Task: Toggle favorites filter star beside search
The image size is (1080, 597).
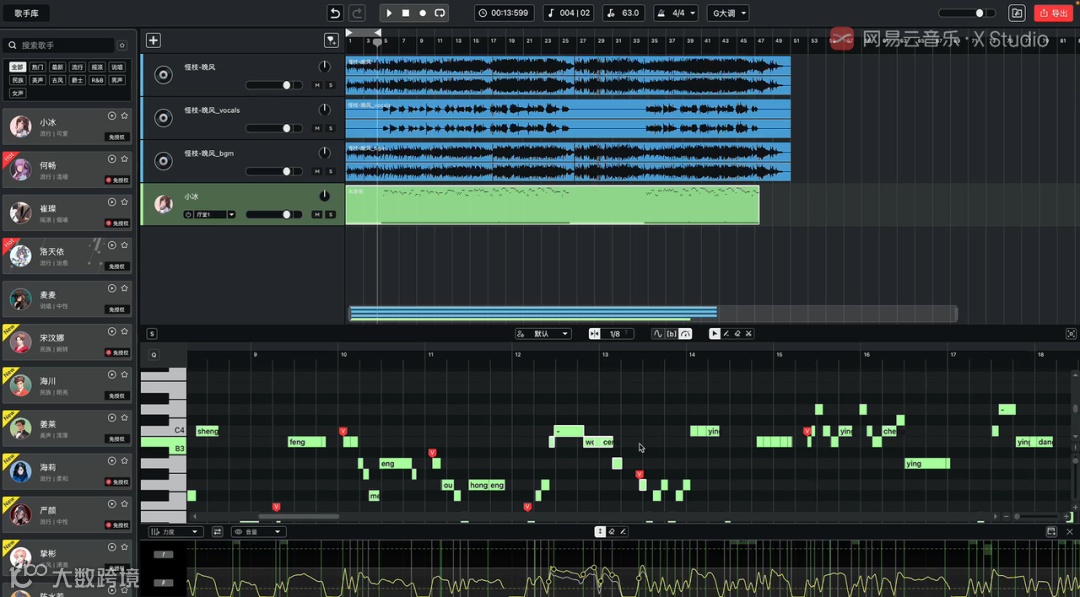Action: pos(122,45)
